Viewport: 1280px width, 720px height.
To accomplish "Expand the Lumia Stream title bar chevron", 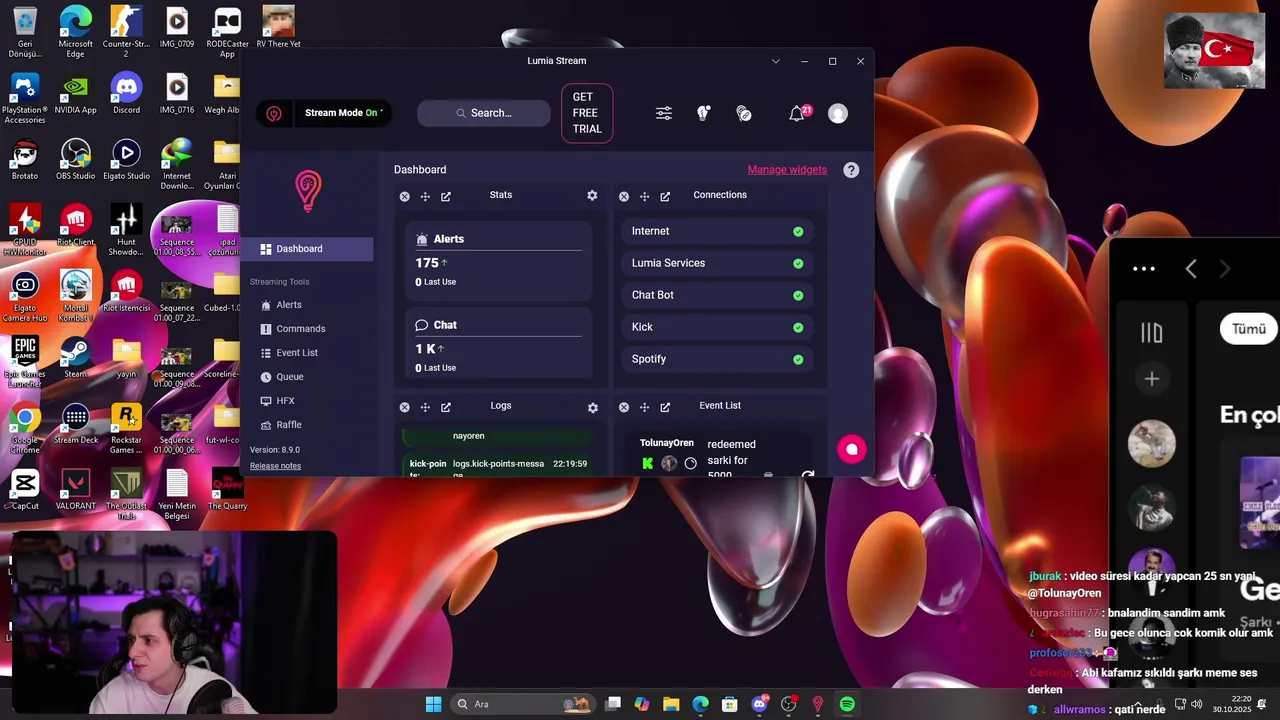I will click(775, 61).
